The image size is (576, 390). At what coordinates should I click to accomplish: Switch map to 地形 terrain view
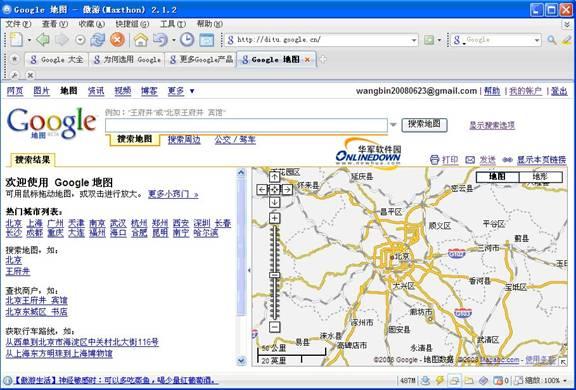tap(540, 177)
